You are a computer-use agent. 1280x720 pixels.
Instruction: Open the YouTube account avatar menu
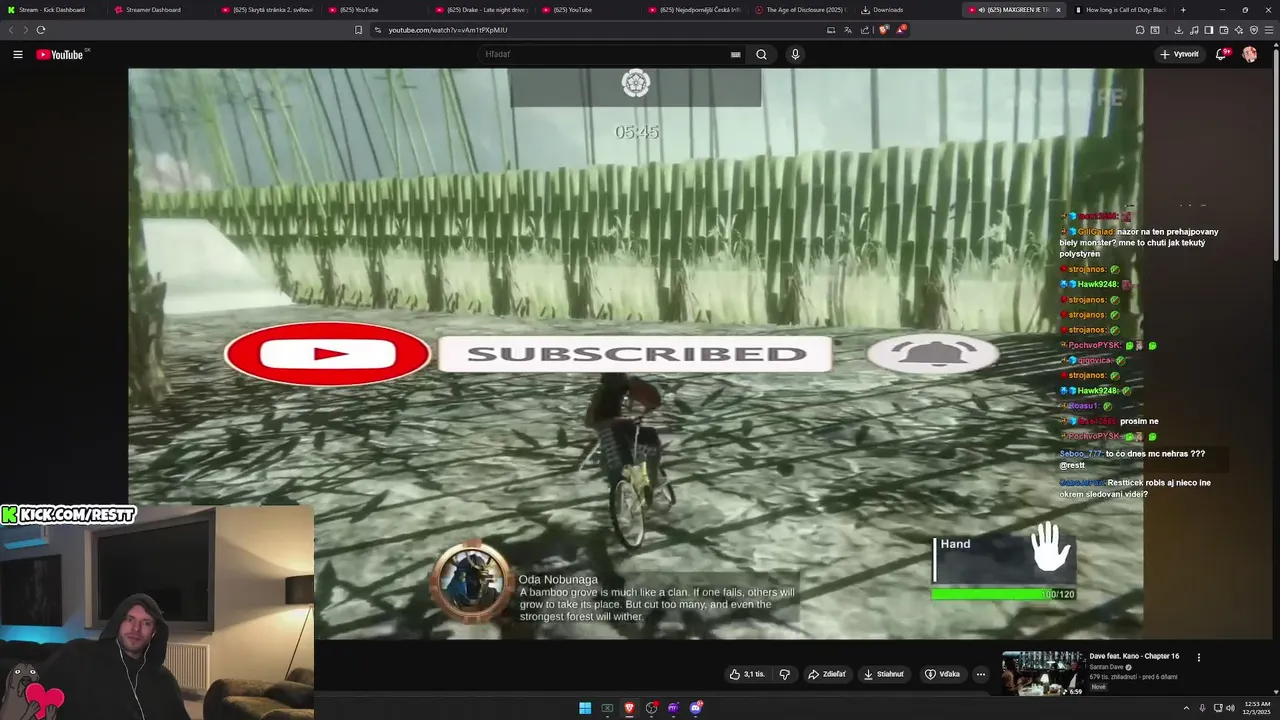pyautogui.click(x=1250, y=54)
